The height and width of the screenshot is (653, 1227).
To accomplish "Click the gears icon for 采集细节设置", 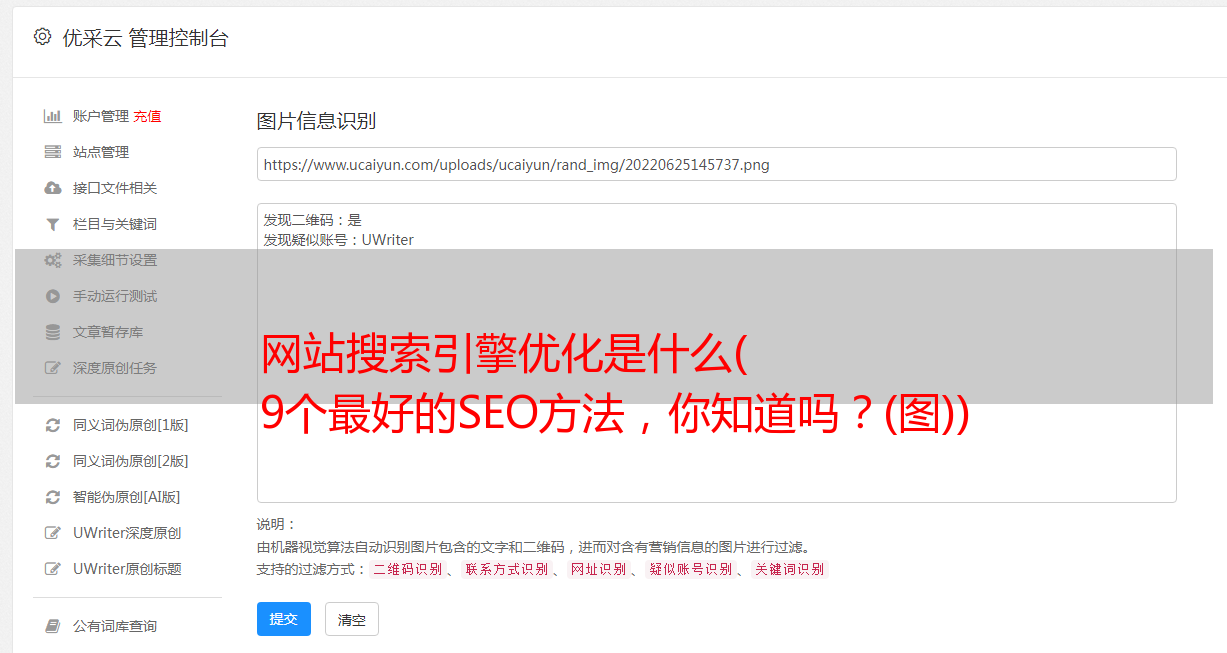I will (53, 260).
